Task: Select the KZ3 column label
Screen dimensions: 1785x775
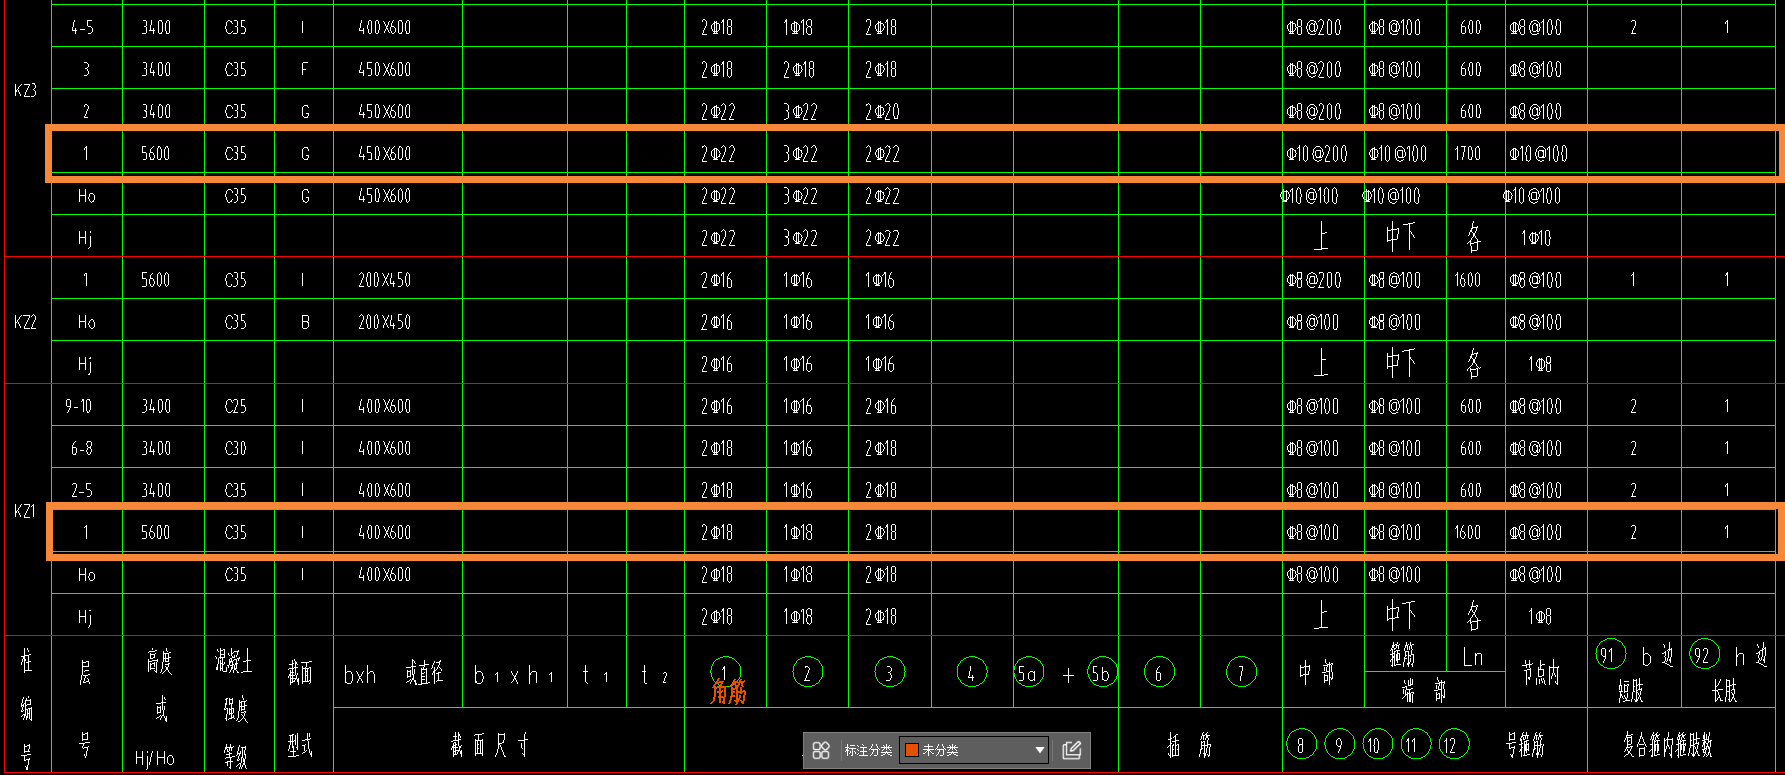Action: pos(25,91)
